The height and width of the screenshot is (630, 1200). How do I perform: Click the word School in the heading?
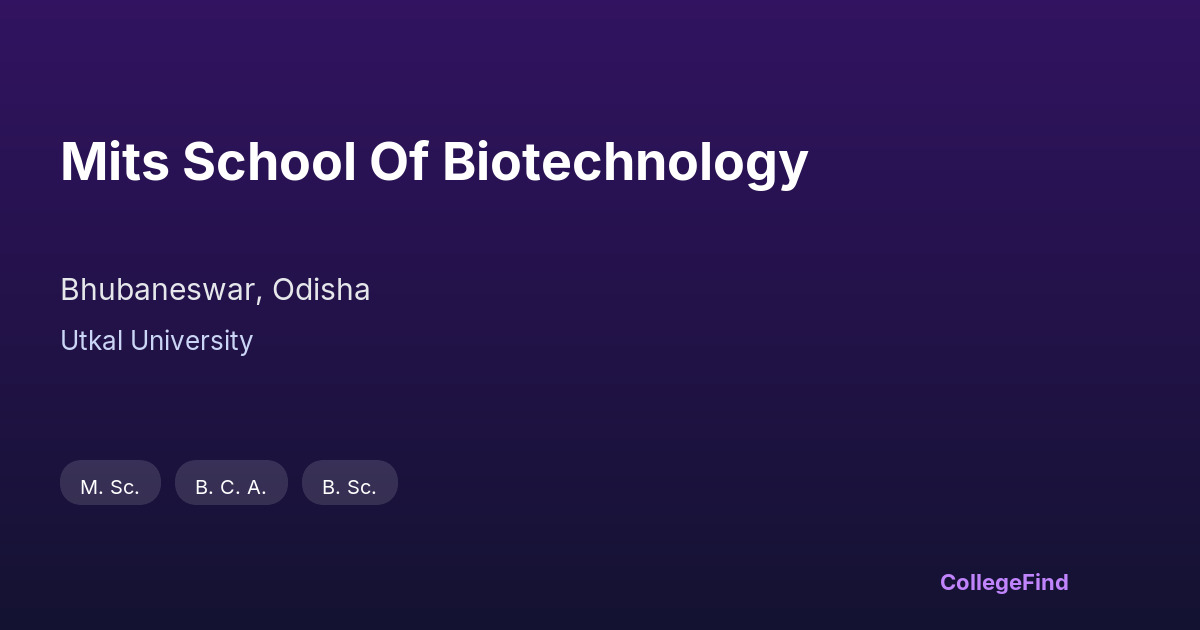point(268,162)
